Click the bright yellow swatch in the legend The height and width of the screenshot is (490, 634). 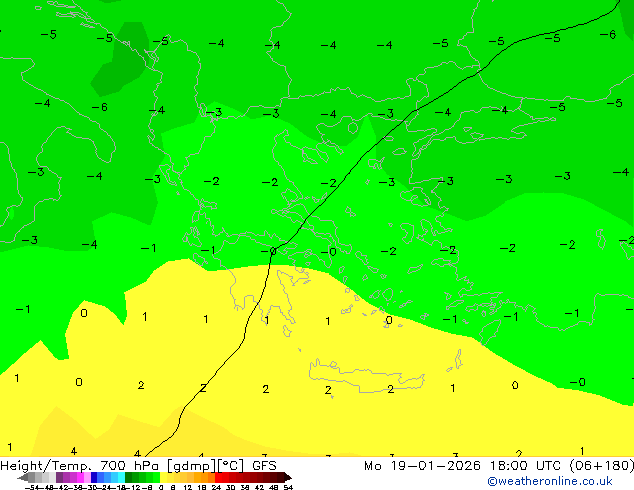point(163,477)
